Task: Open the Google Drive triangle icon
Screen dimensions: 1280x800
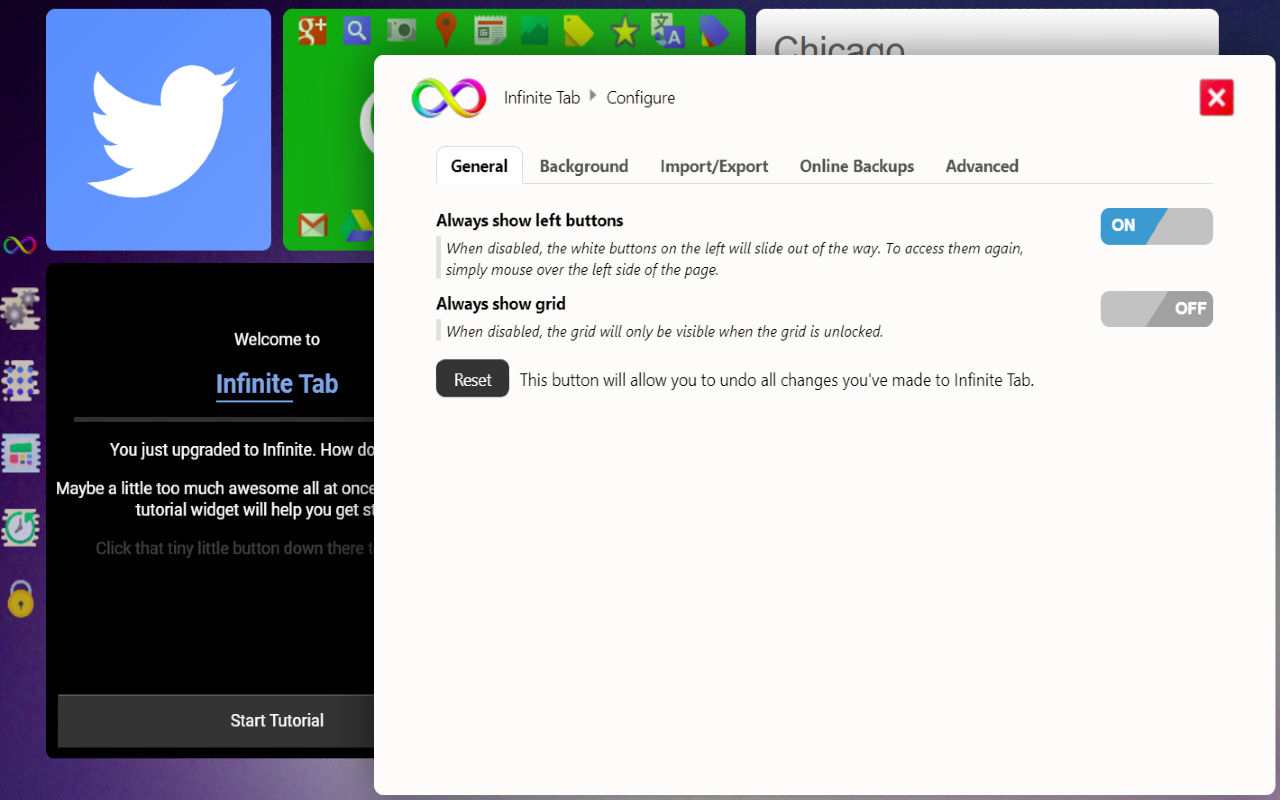Action: coord(357,226)
